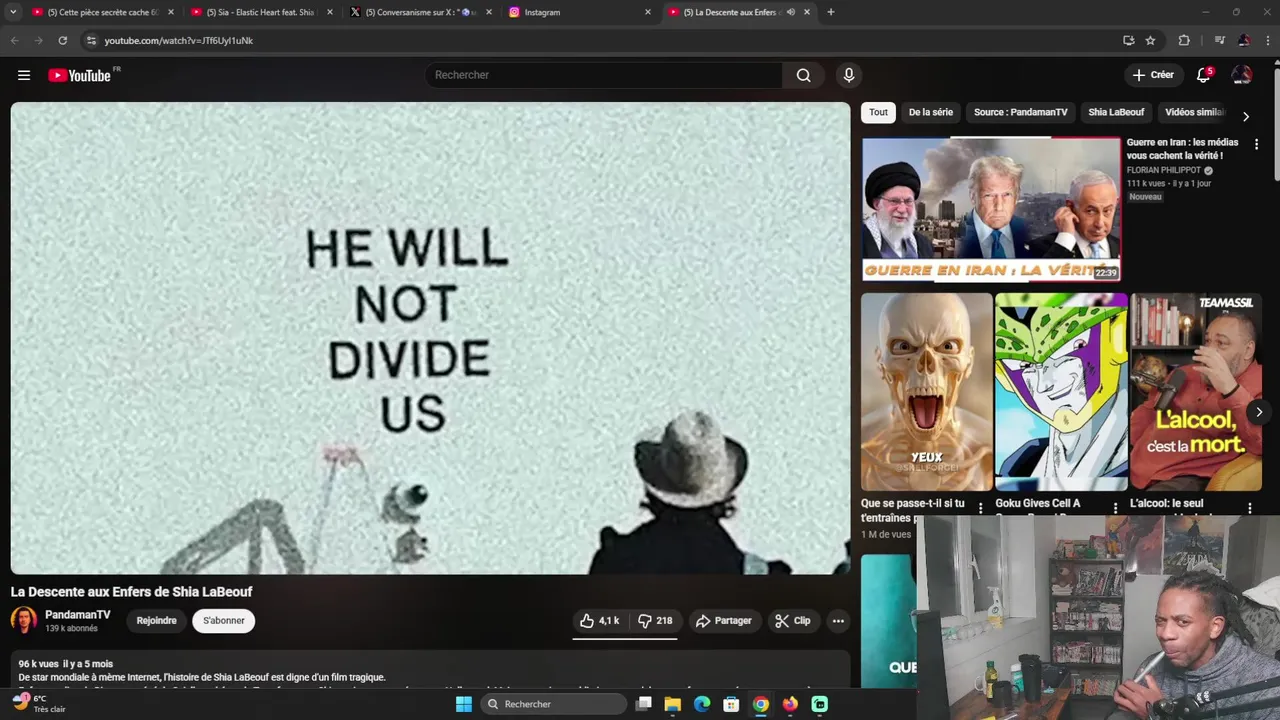Open Firefox from the taskbar
This screenshot has width=1280, height=720.
click(790, 704)
